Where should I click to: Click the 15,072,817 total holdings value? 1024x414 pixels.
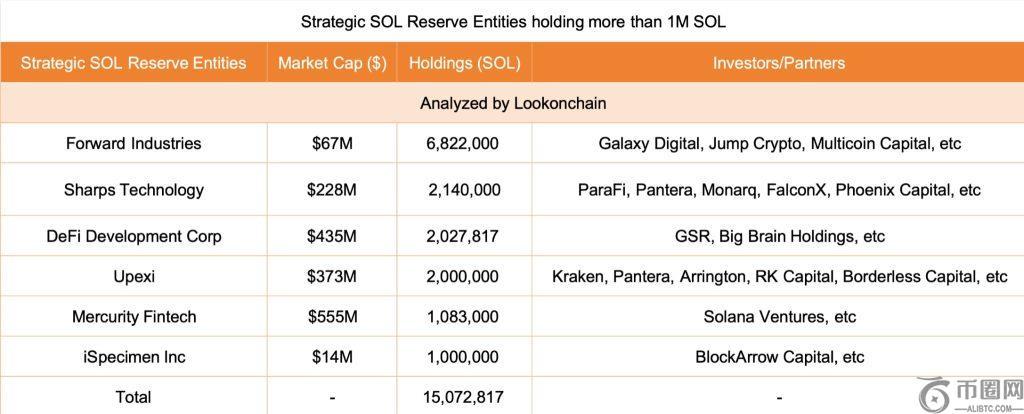[x=463, y=397]
